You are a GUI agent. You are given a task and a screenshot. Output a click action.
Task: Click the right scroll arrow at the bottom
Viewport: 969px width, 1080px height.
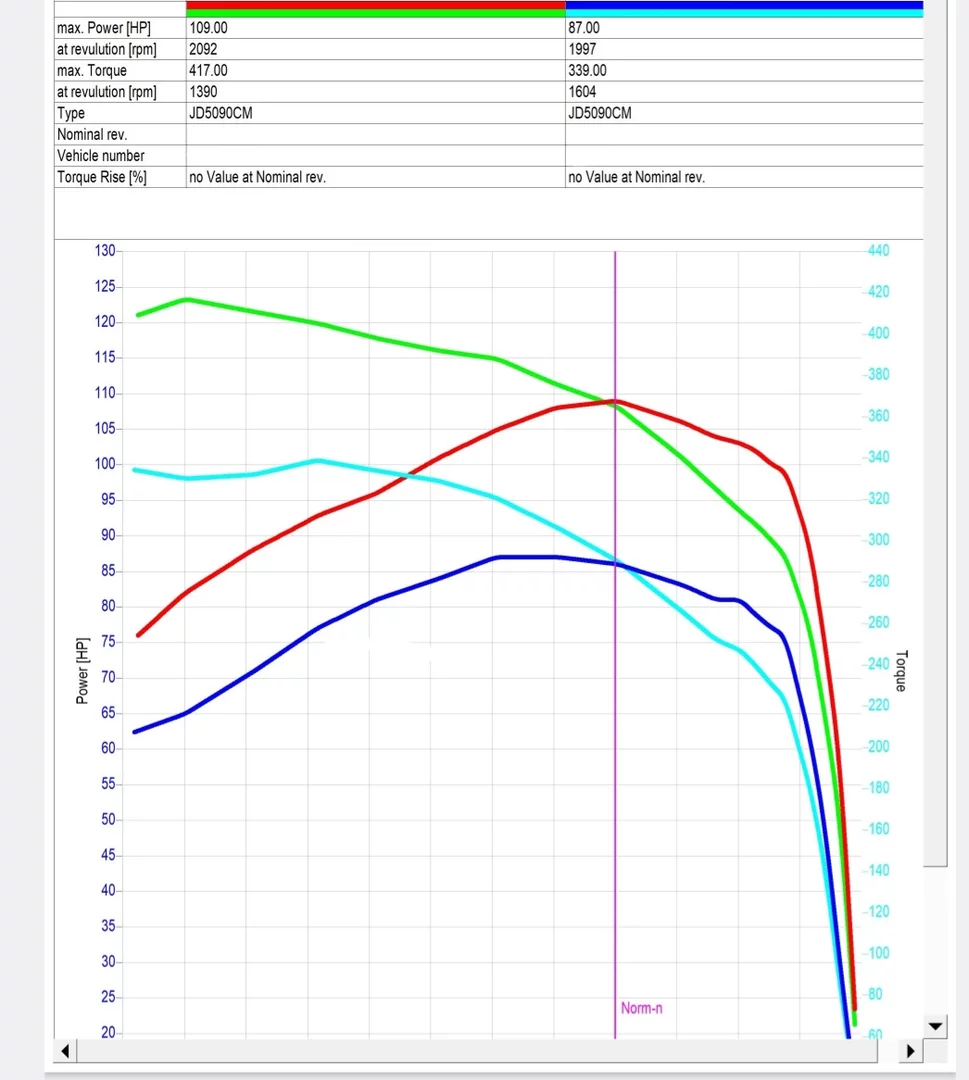click(910, 1051)
